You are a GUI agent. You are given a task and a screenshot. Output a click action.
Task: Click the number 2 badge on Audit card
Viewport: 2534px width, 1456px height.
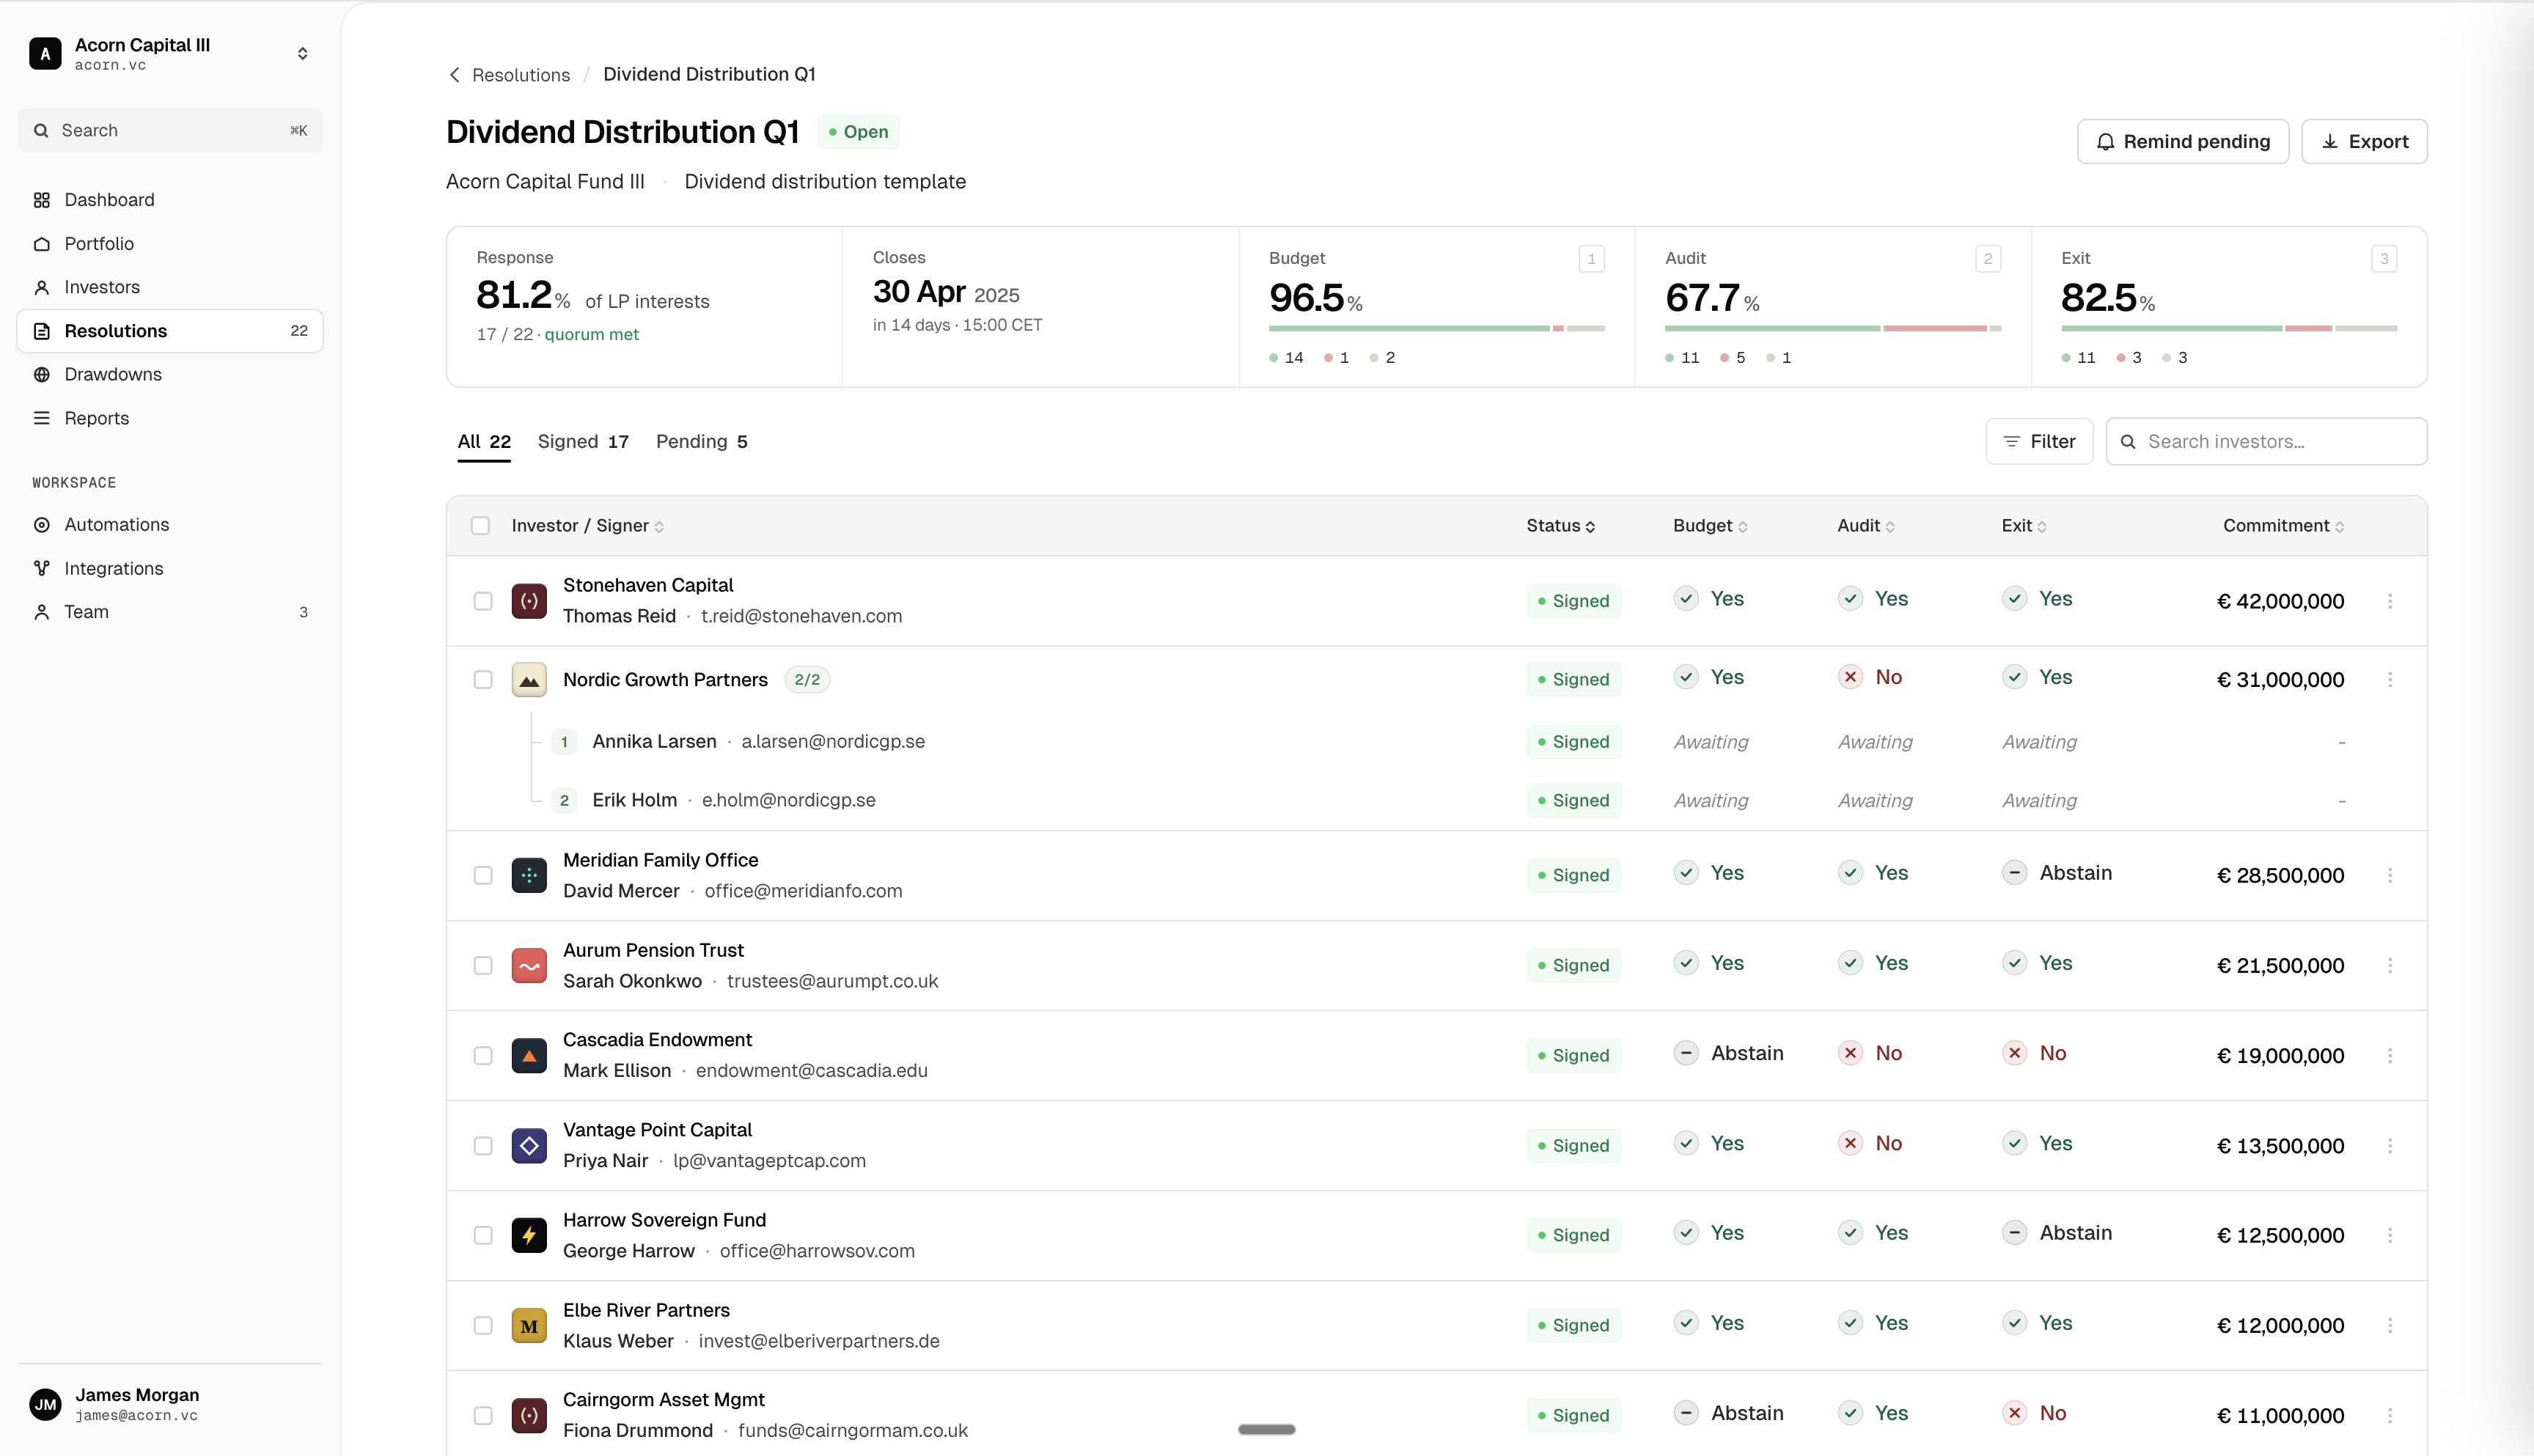[1988, 259]
